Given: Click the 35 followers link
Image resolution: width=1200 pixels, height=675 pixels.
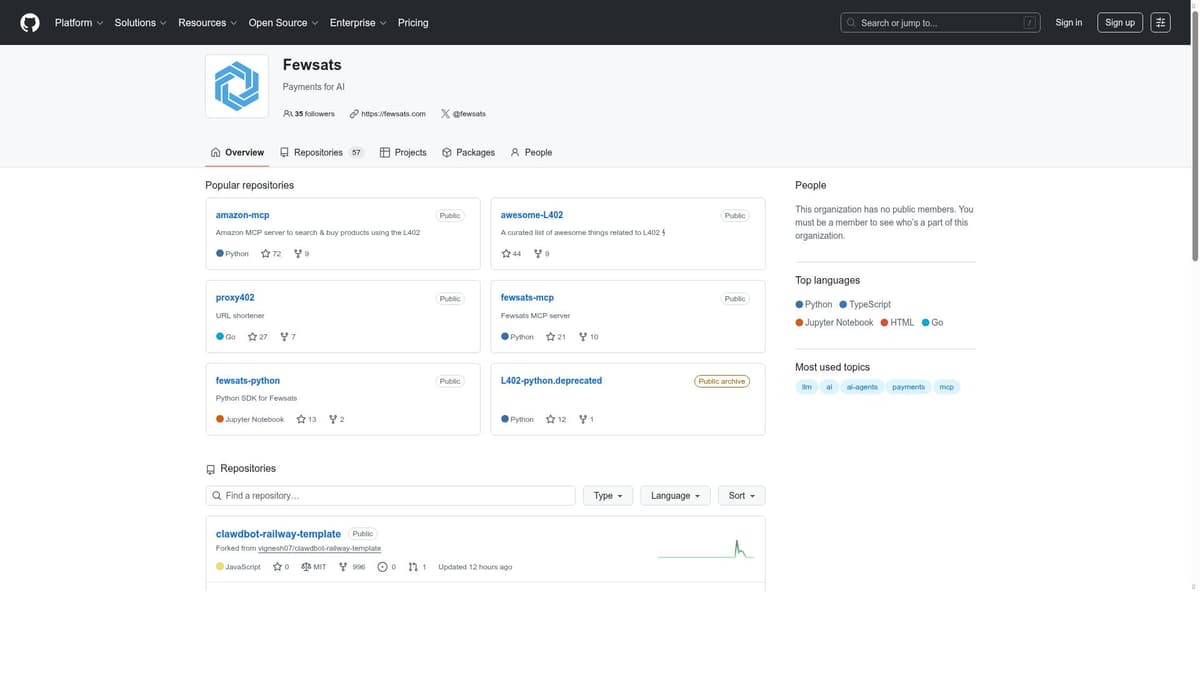Looking at the screenshot, I should point(309,114).
